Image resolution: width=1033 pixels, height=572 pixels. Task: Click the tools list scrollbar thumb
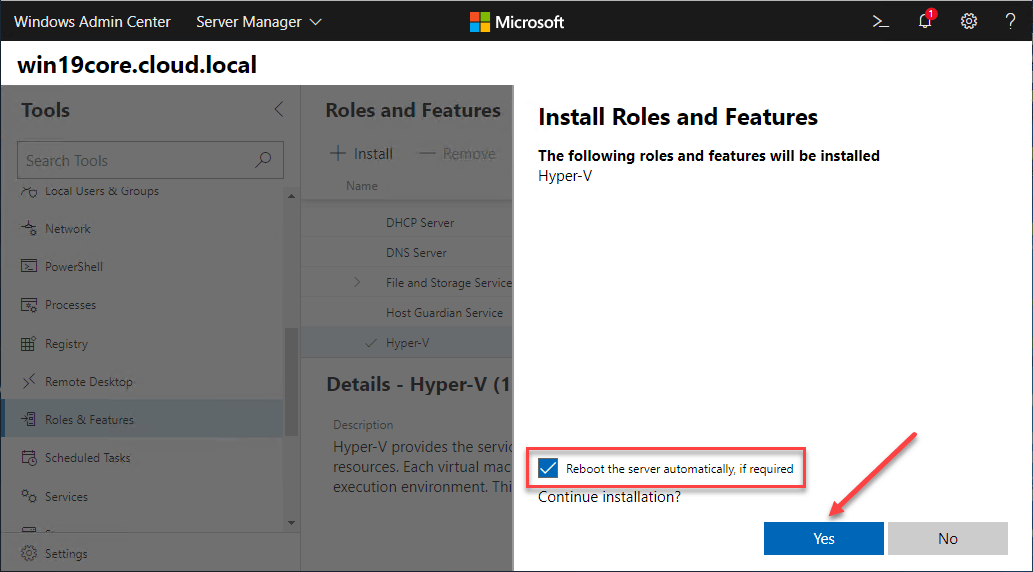(x=291, y=381)
